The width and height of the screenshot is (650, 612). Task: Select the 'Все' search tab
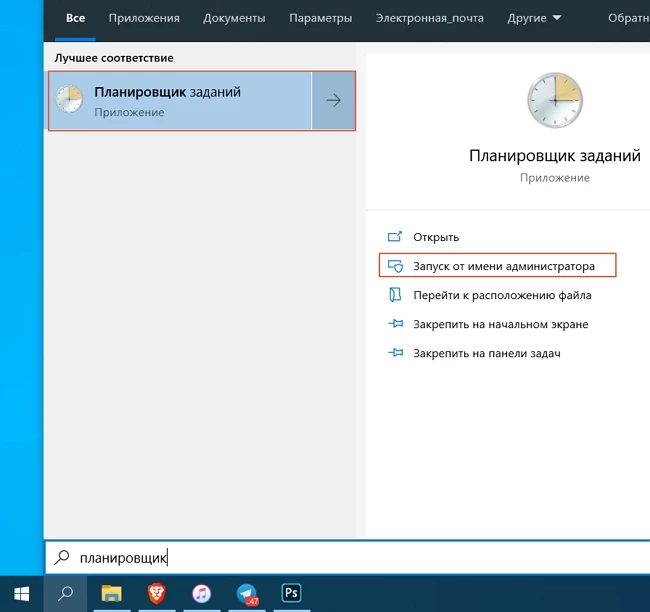pyautogui.click(x=75, y=18)
